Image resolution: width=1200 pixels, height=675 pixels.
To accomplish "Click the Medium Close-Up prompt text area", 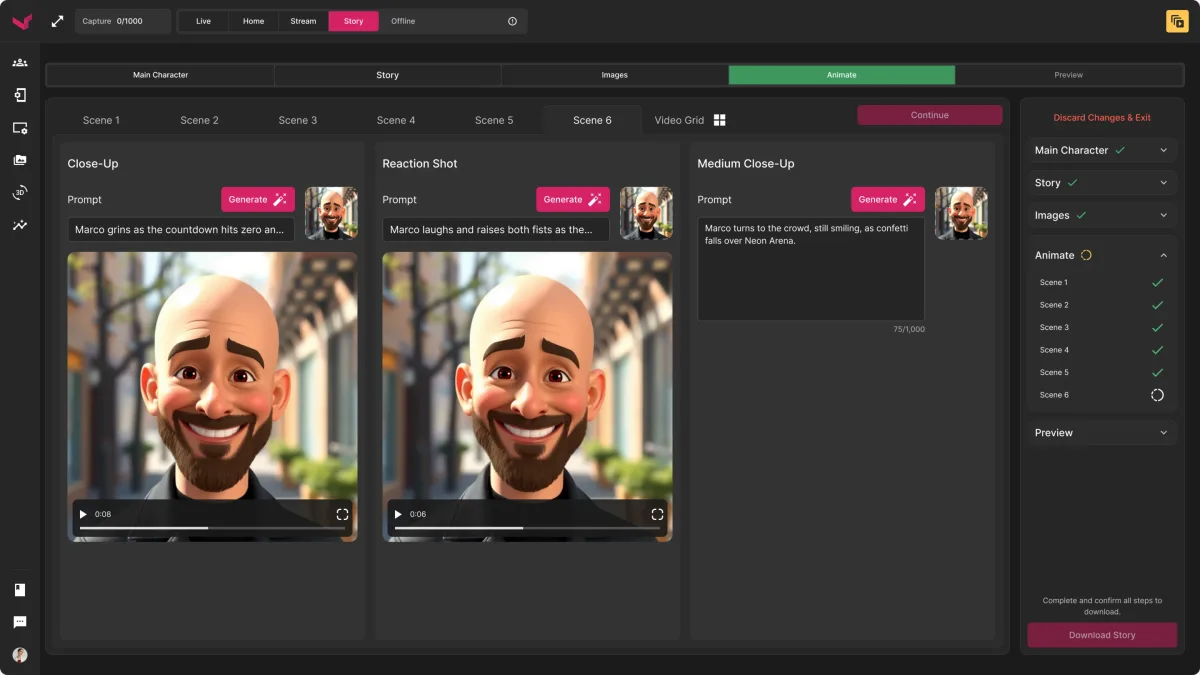I will [x=811, y=270].
